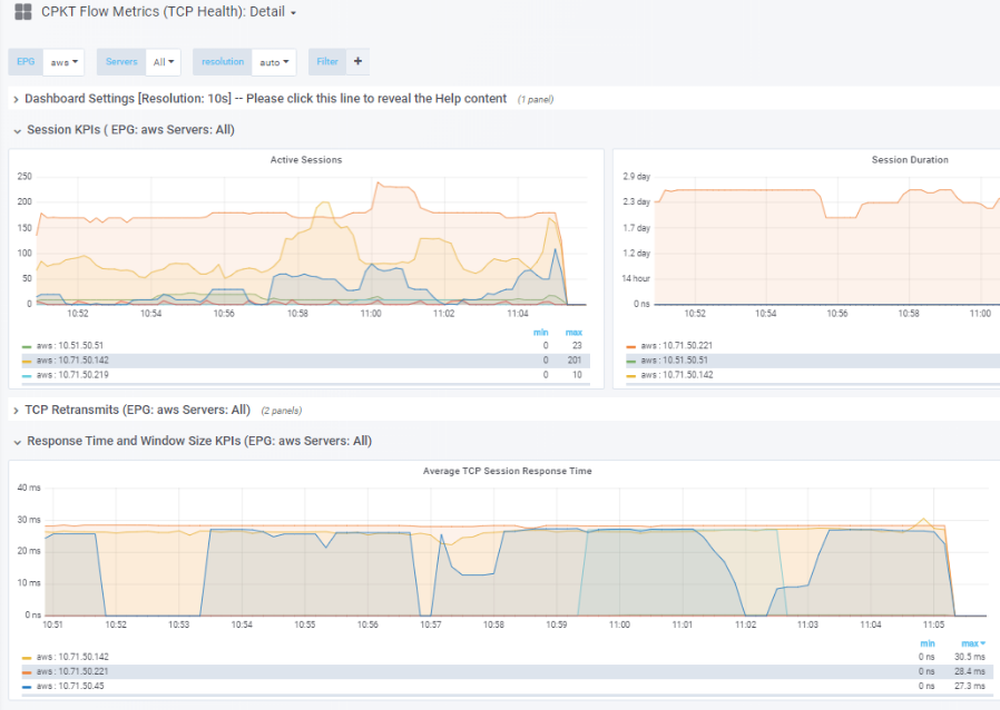The width and height of the screenshot is (1000, 710).
Task: Toggle Session Duration series aws : 10.51.50.51
Action: point(674,360)
